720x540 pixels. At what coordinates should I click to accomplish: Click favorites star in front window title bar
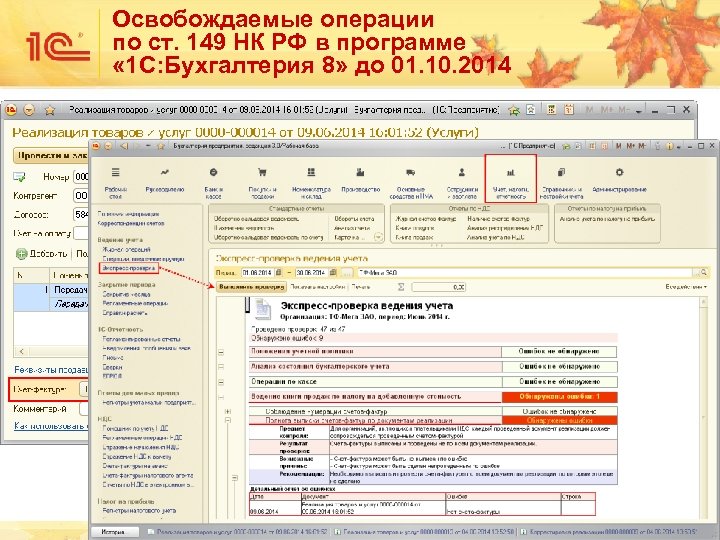(x=161, y=146)
